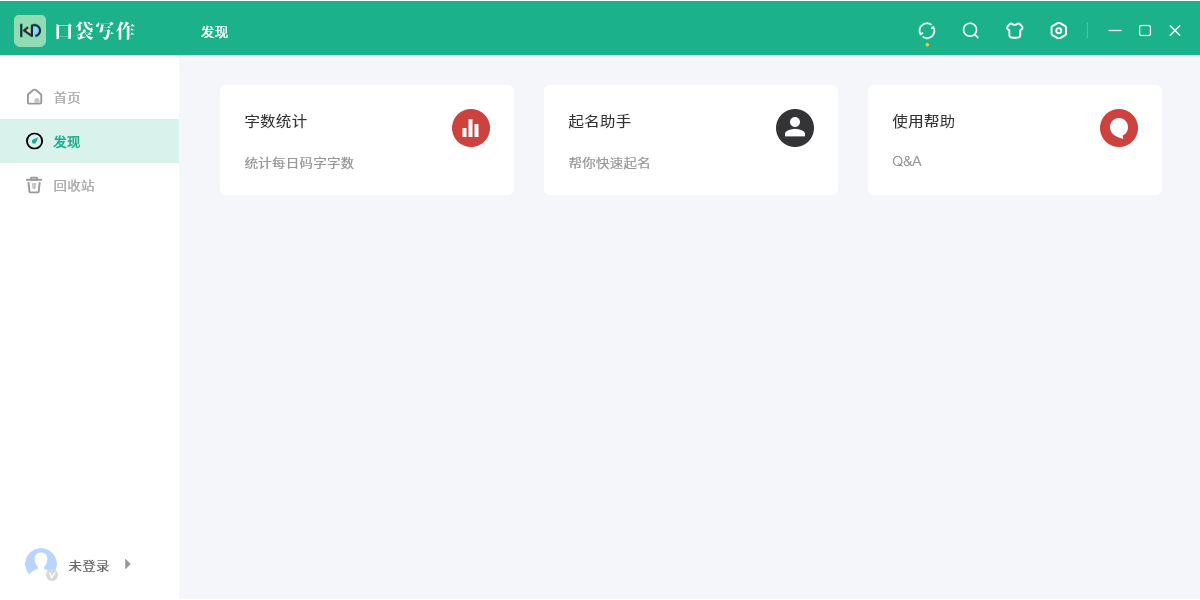This screenshot has width=1200, height=600.
Task: Click the dark person icon for 起名助手
Action: point(795,128)
